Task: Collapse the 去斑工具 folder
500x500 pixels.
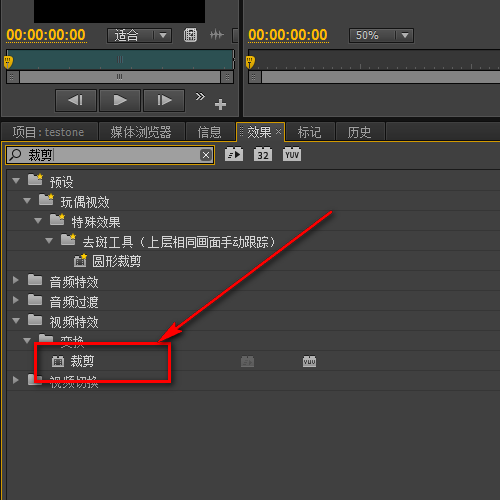Action: click(x=49, y=241)
